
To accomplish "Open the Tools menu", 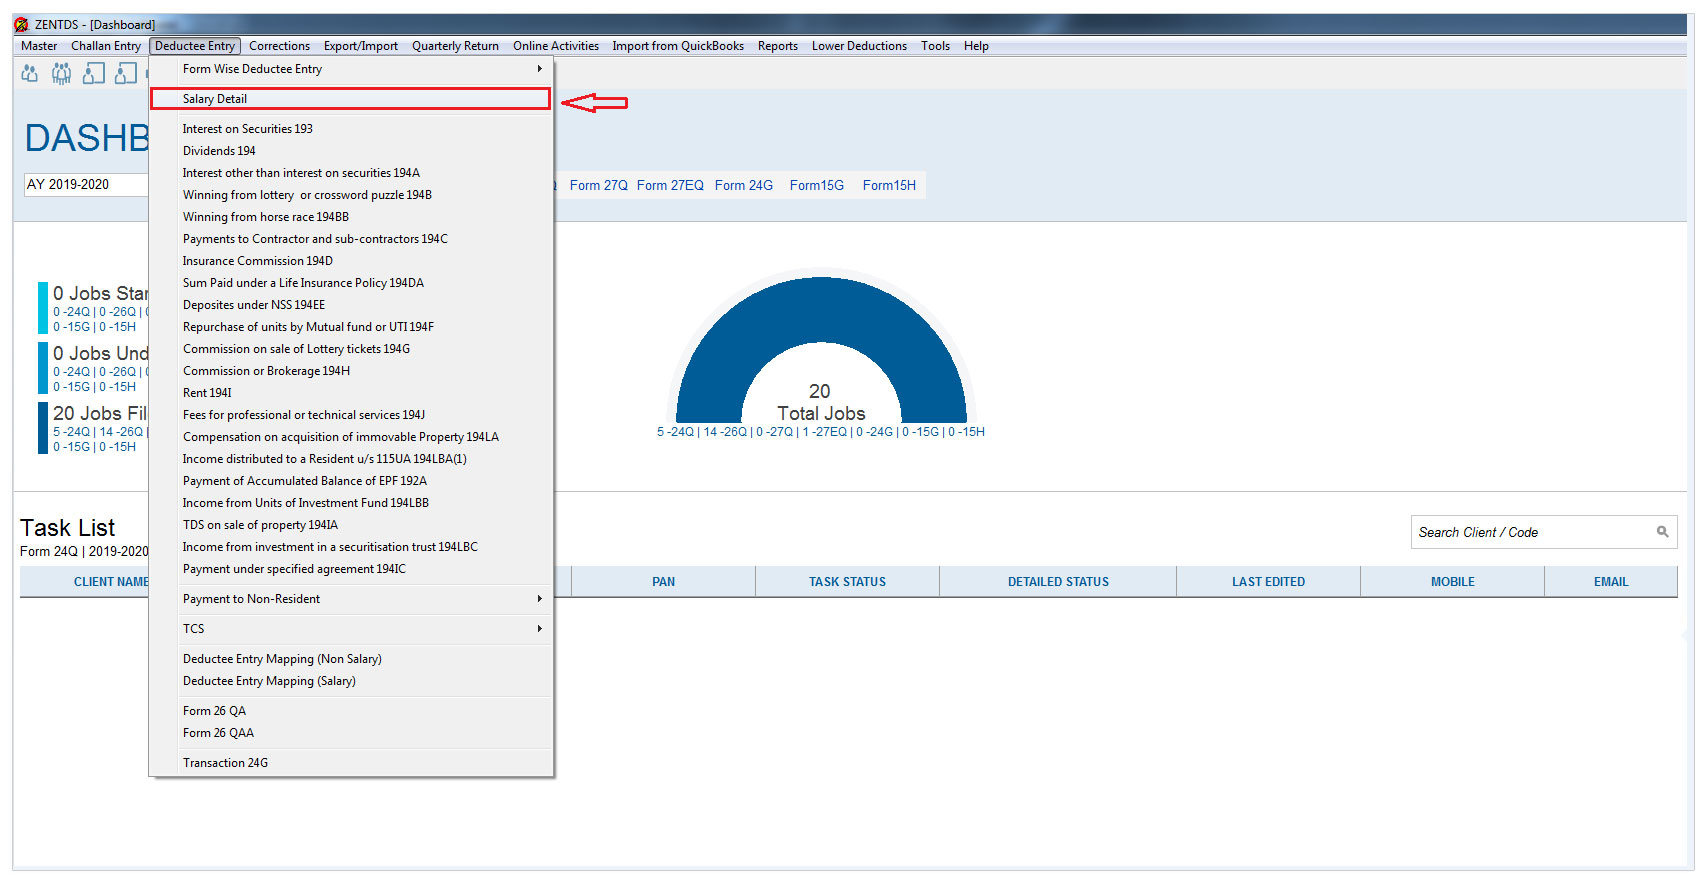I will click(x=935, y=46).
